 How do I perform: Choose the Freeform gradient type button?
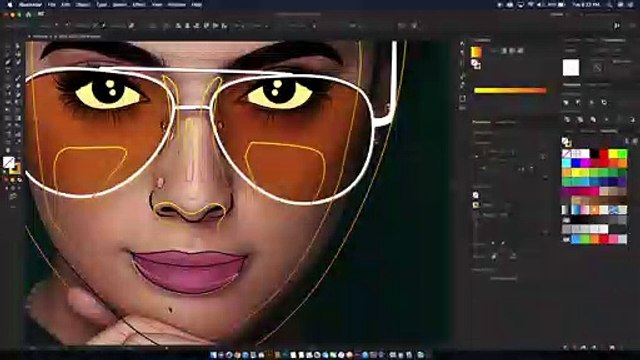[521, 51]
